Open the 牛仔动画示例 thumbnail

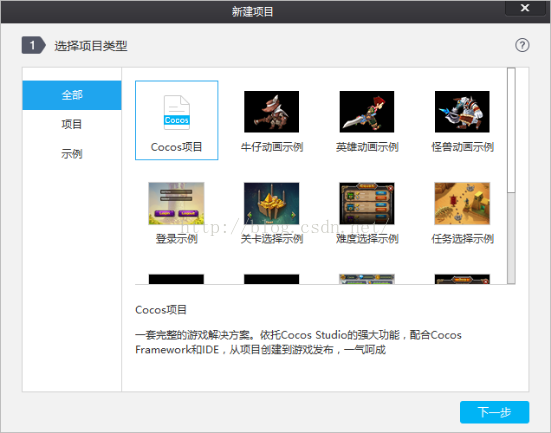(272, 112)
